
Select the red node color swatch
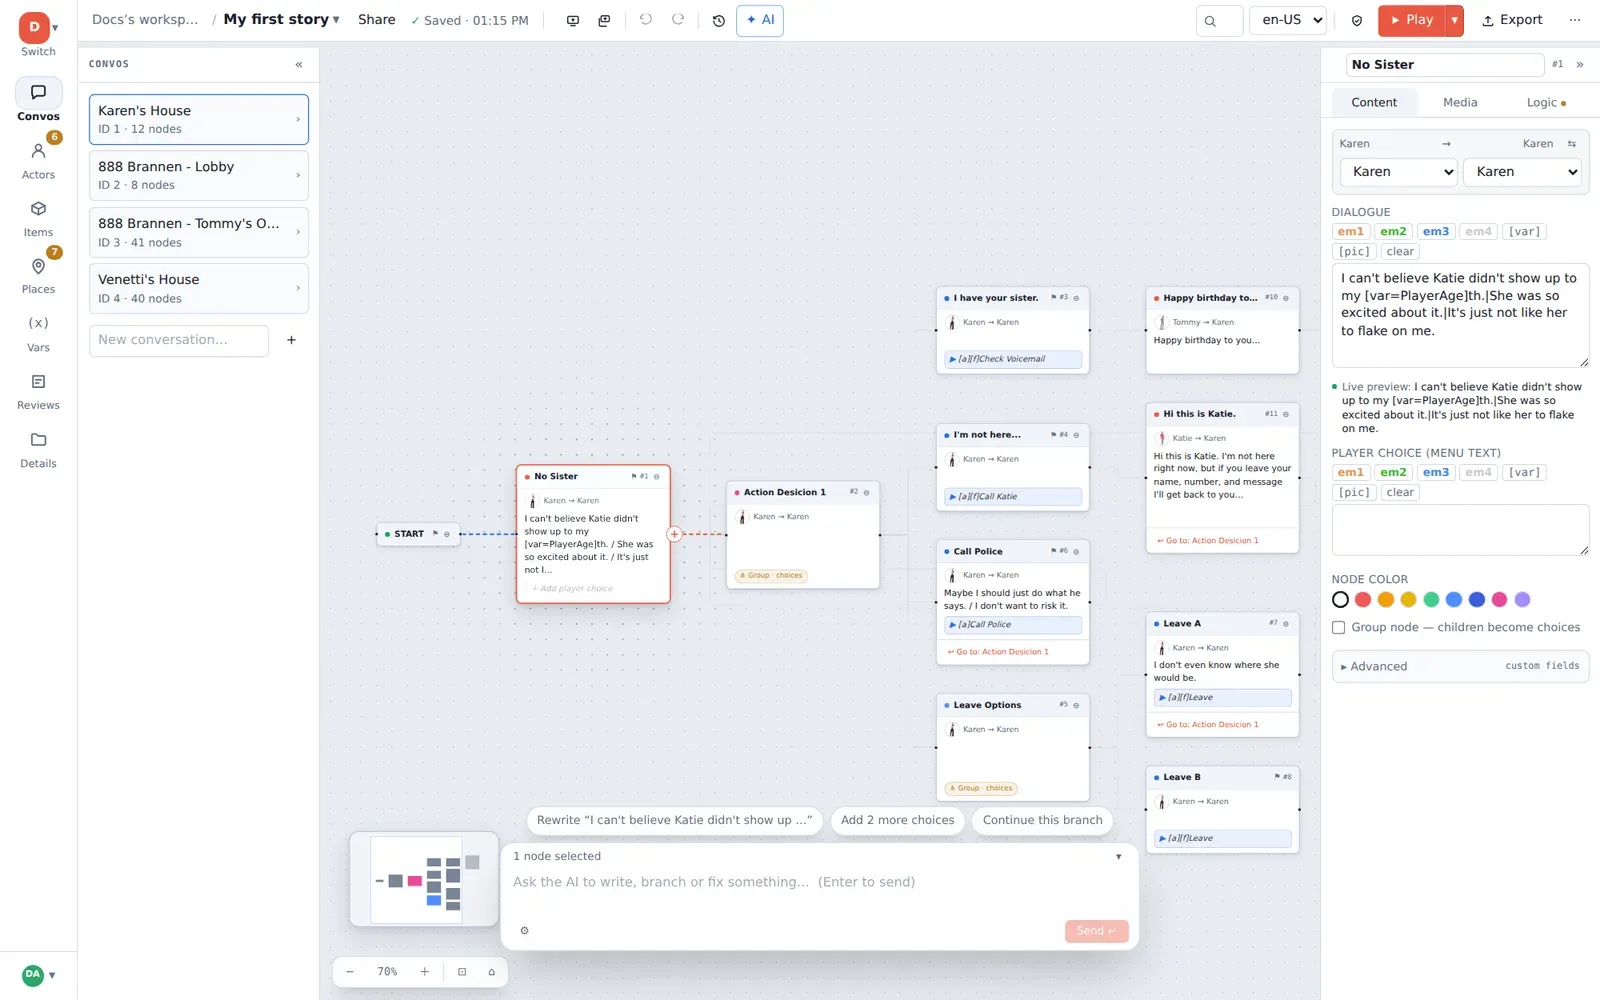(x=1363, y=600)
